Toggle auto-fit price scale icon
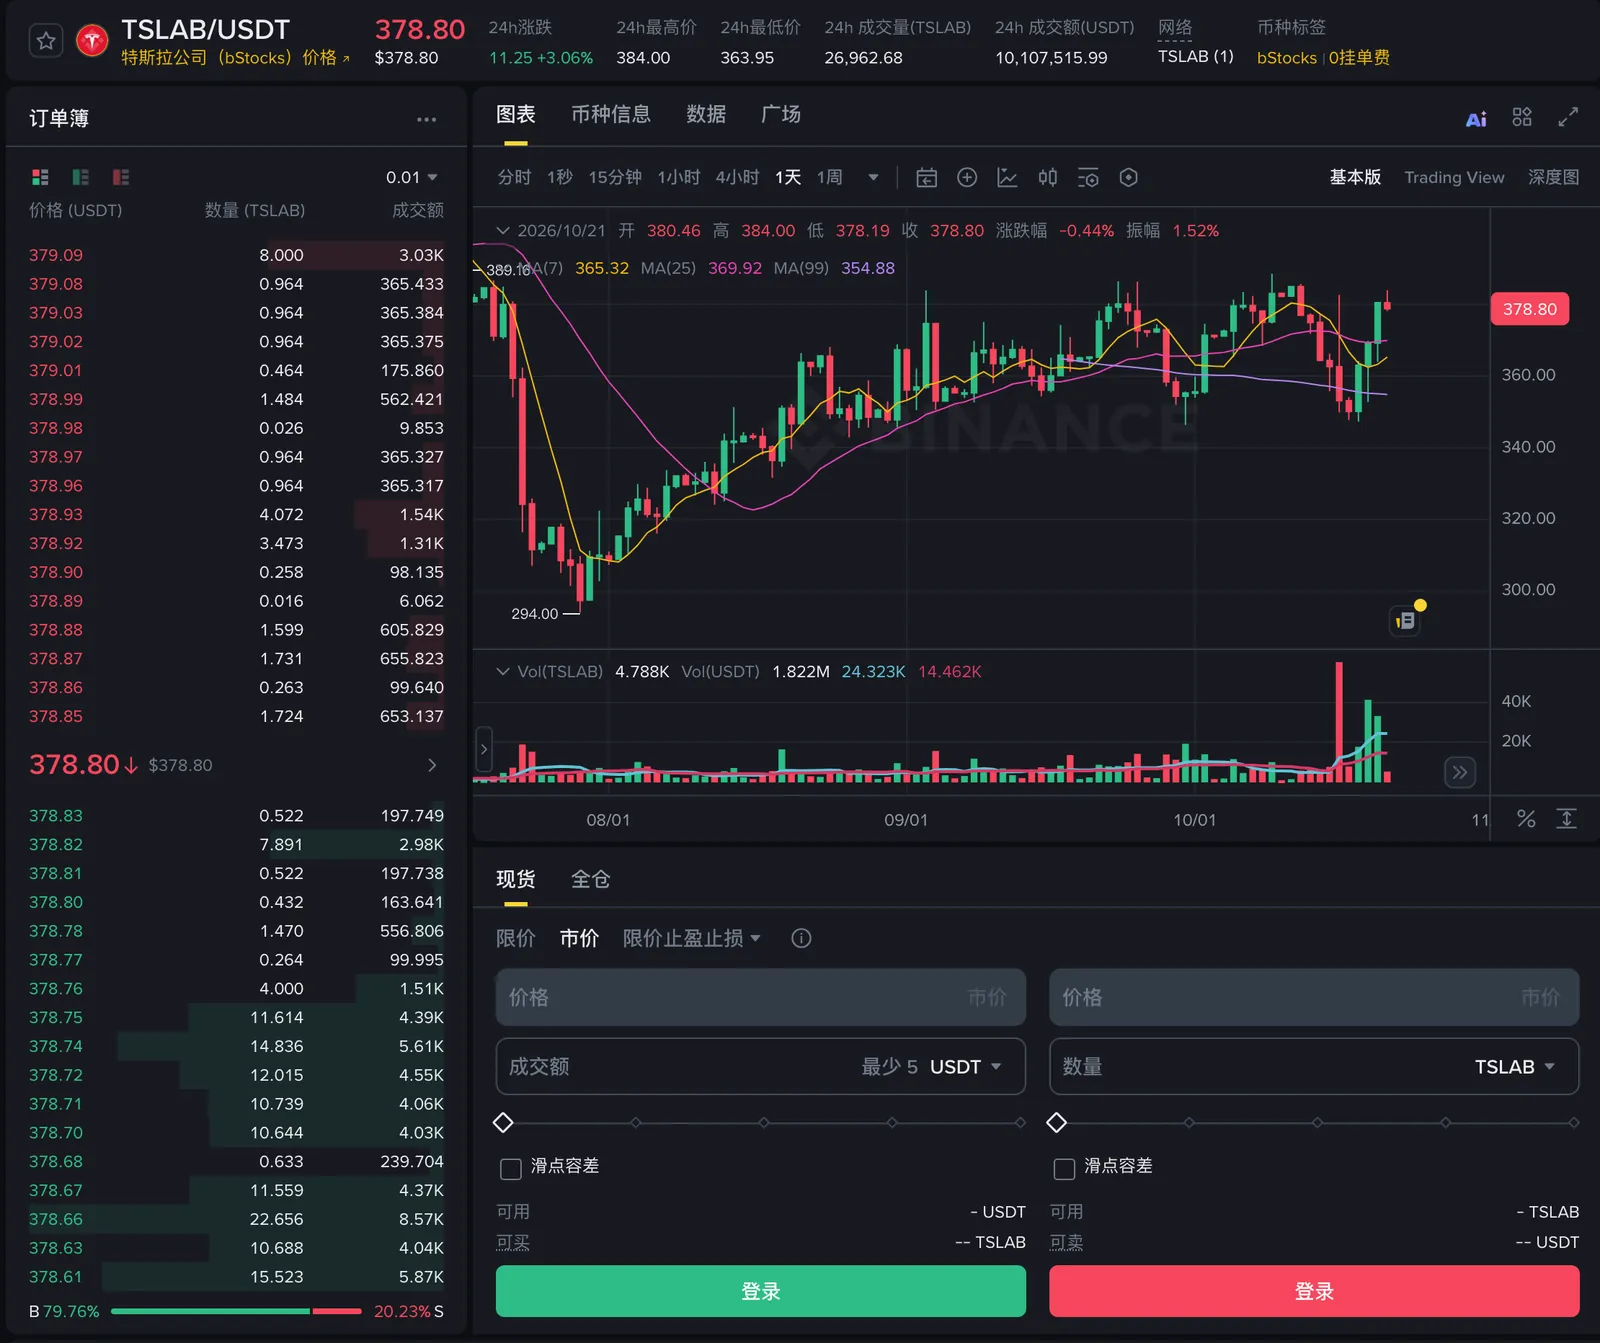The height and width of the screenshot is (1343, 1600). click(1567, 819)
